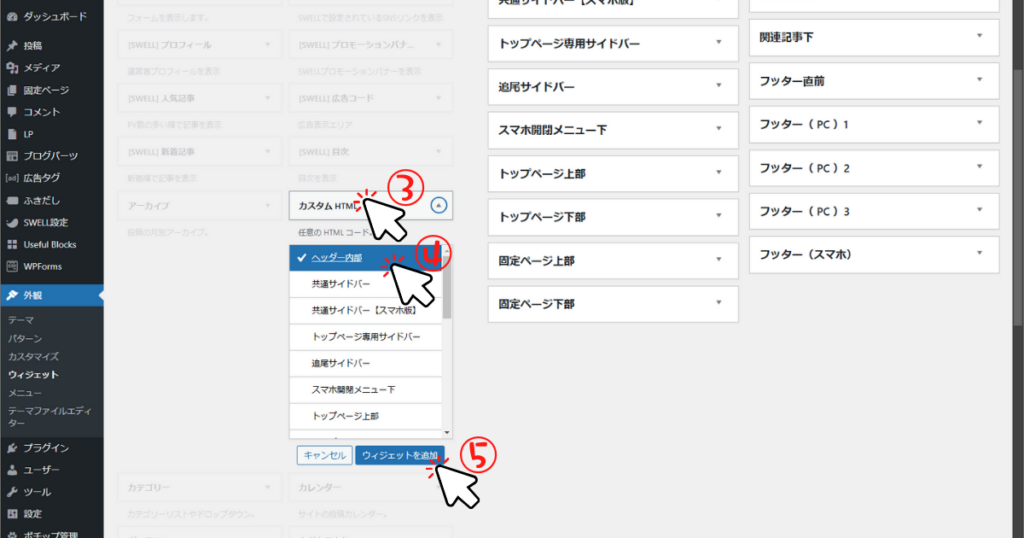This screenshot has width=1024, height=538.
Task: Click the ツール wrench icon
Action: point(12,492)
